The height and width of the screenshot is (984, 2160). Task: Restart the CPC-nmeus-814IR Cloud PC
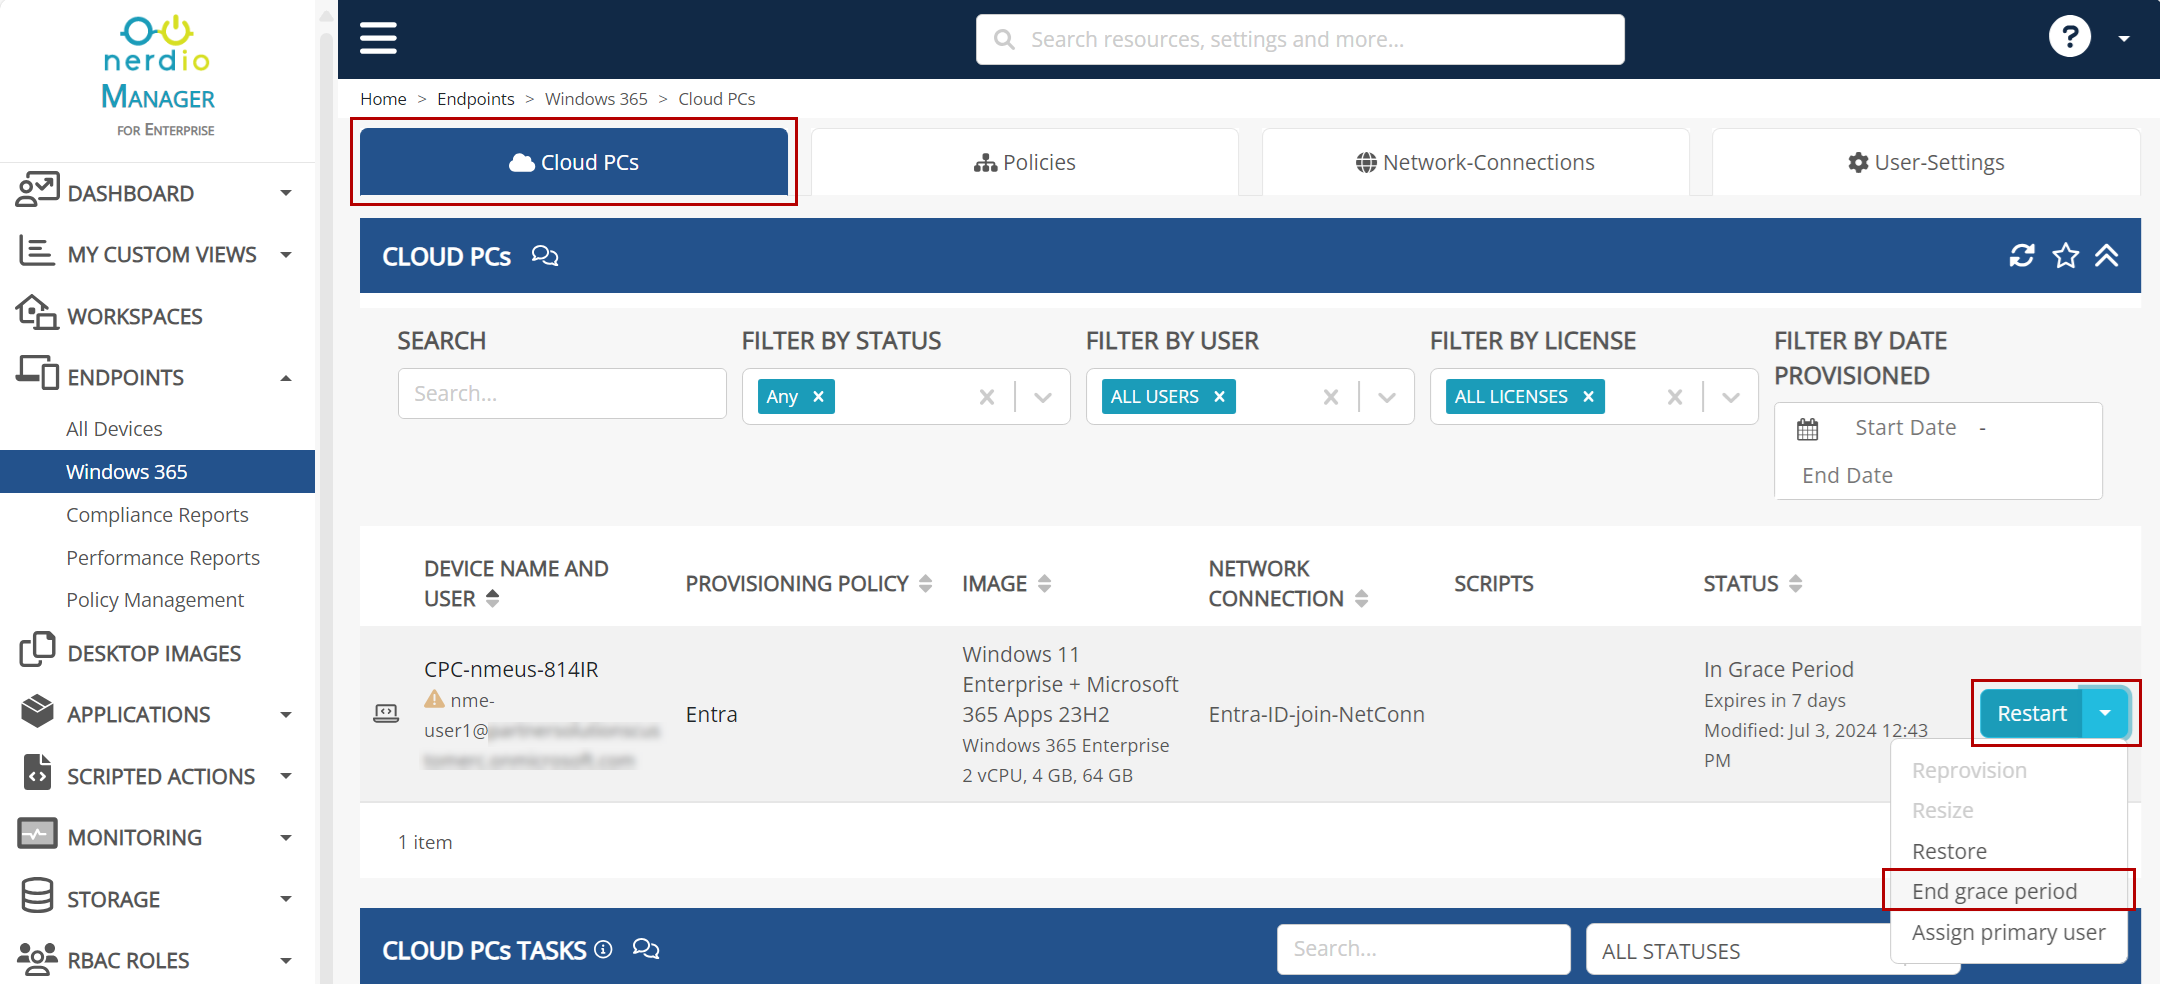click(x=2031, y=713)
